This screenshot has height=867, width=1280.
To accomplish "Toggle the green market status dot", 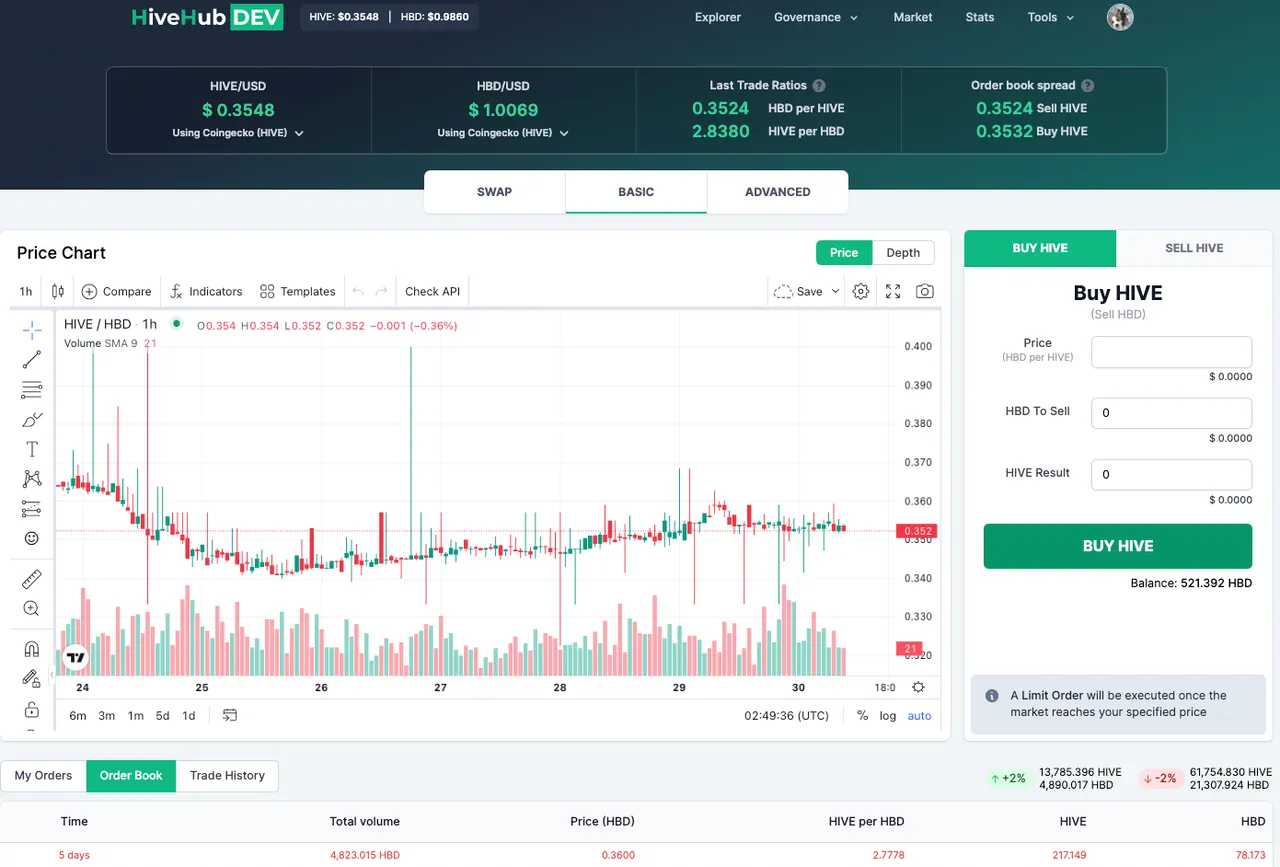I will click(177, 323).
